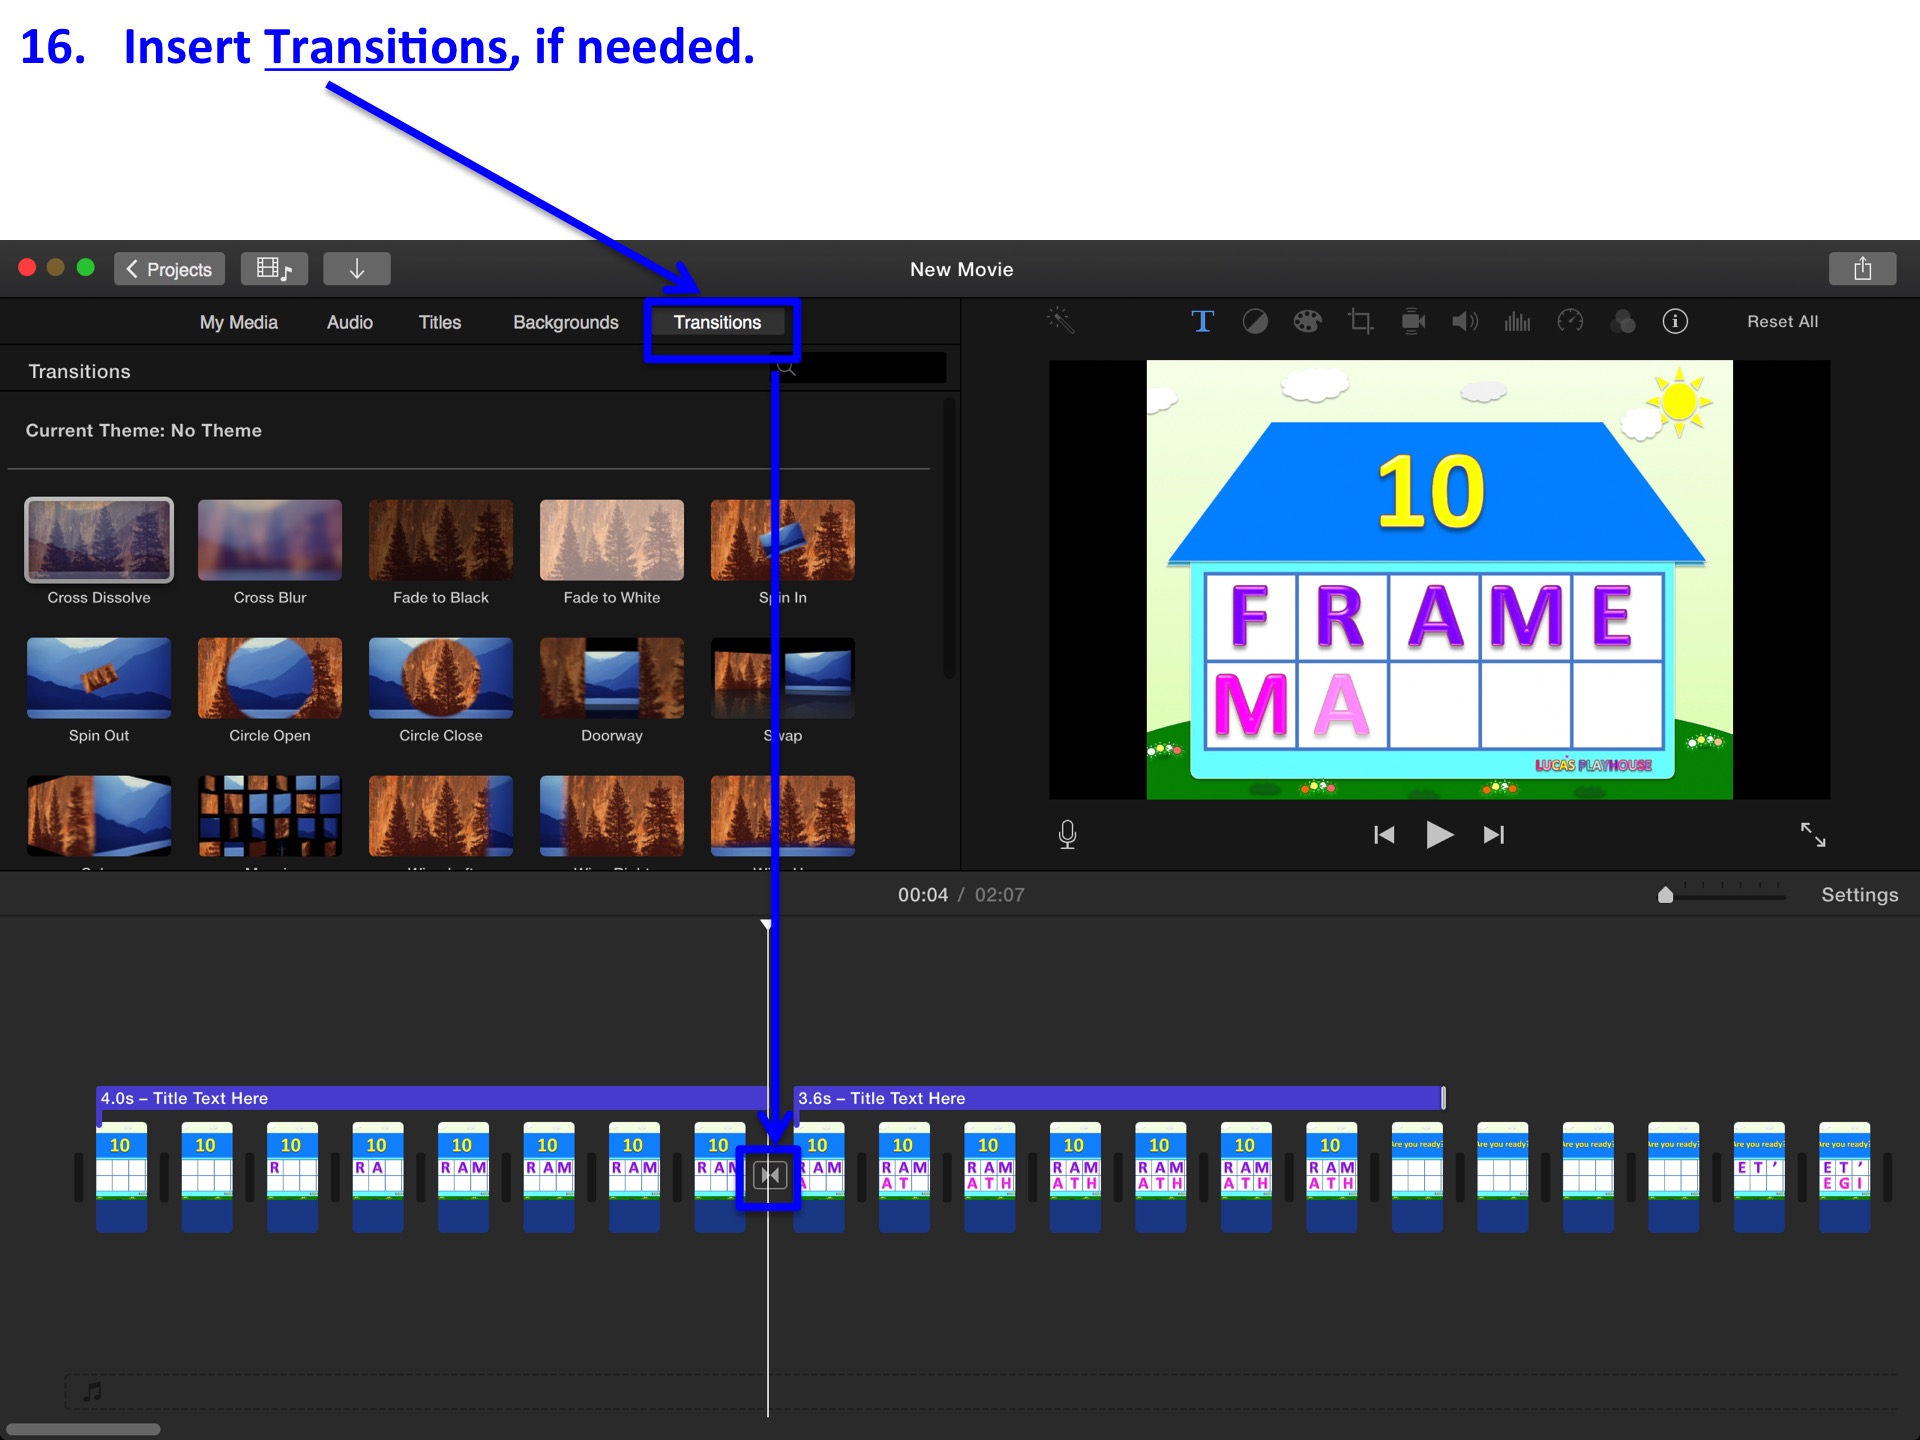Play the movie preview
This screenshot has height=1440, width=1920.
[1438, 834]
